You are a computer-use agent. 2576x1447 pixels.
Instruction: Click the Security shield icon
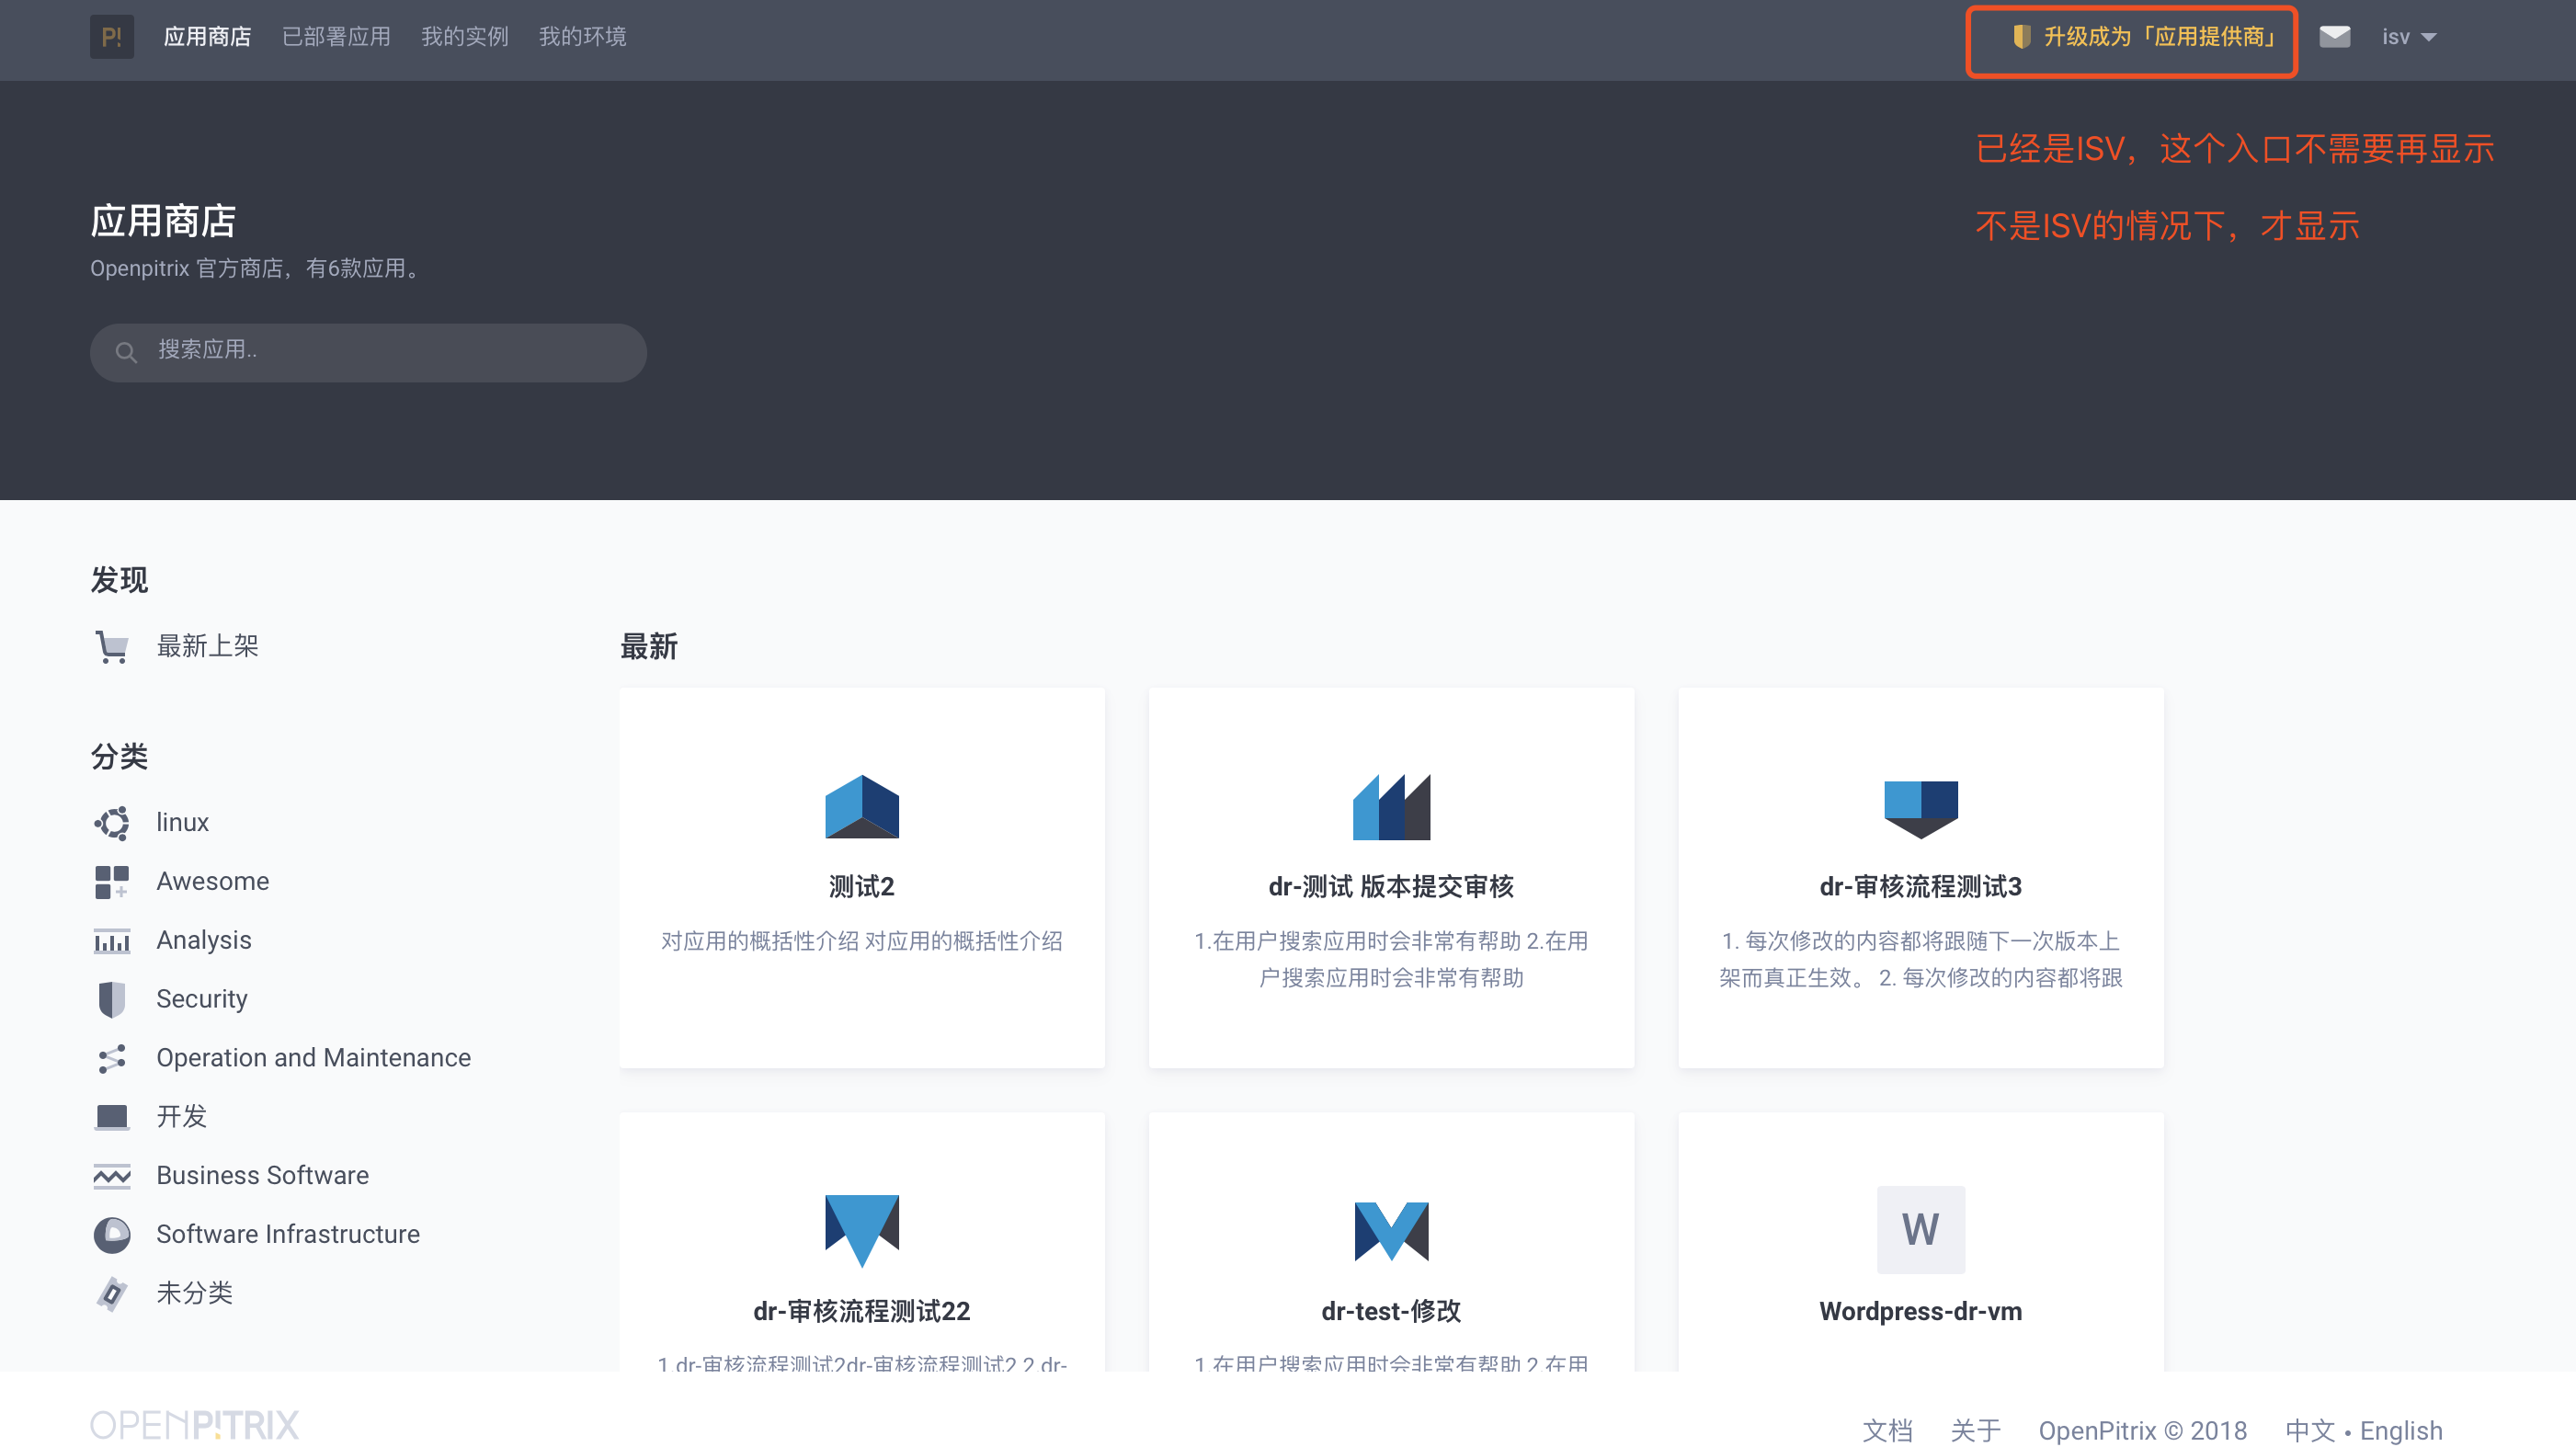pyautogui.click(x=111, y=998)
